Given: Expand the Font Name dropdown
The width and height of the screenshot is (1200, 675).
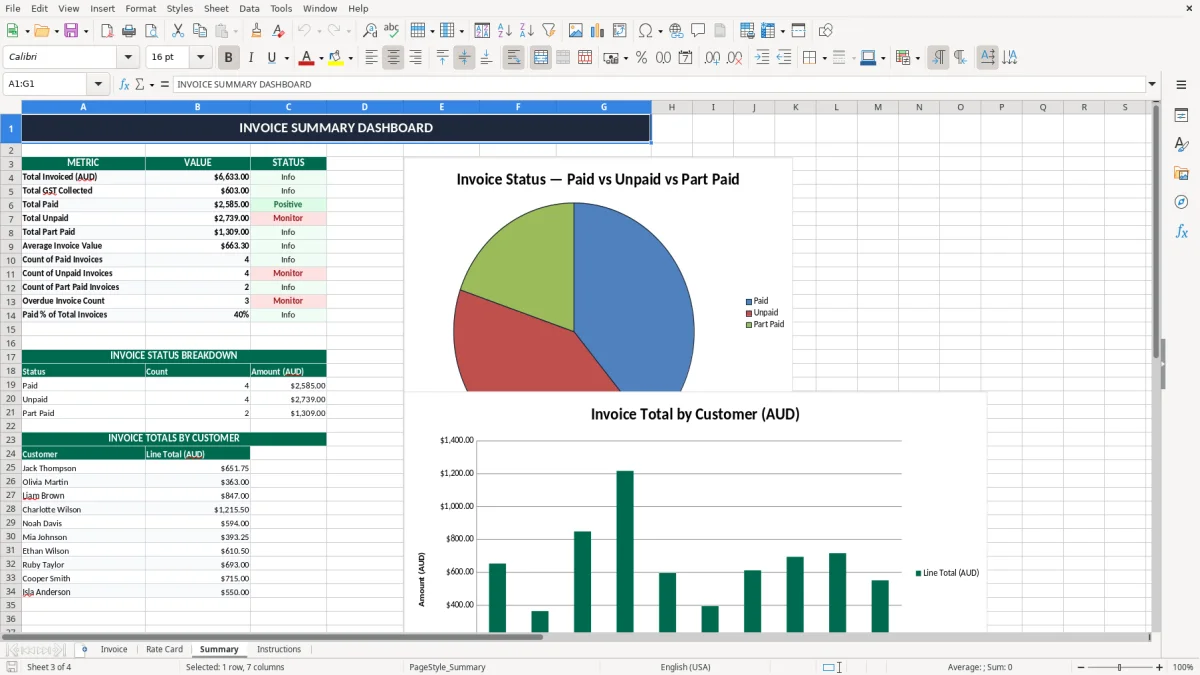Looking at the screenshot, I should [128, 58].
